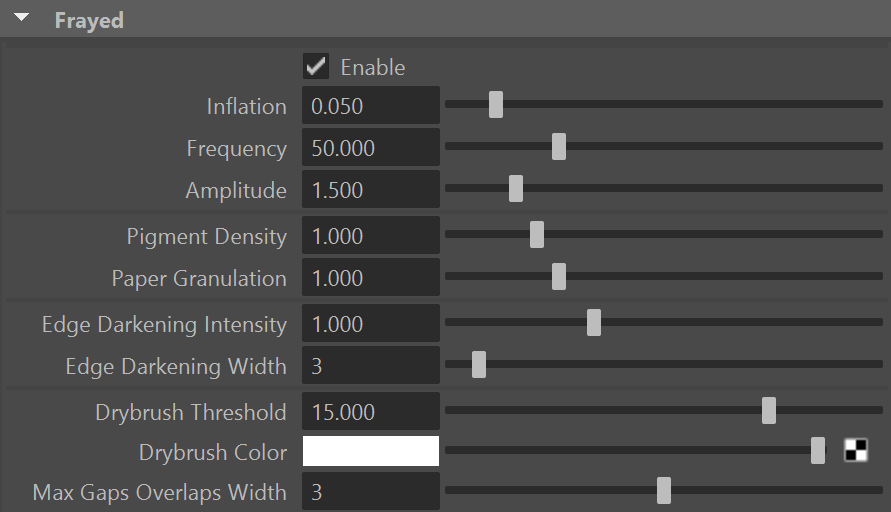Screen dimensions: 891x512
Task: Click the Frequency value field
Action: (x=370, y=148)
